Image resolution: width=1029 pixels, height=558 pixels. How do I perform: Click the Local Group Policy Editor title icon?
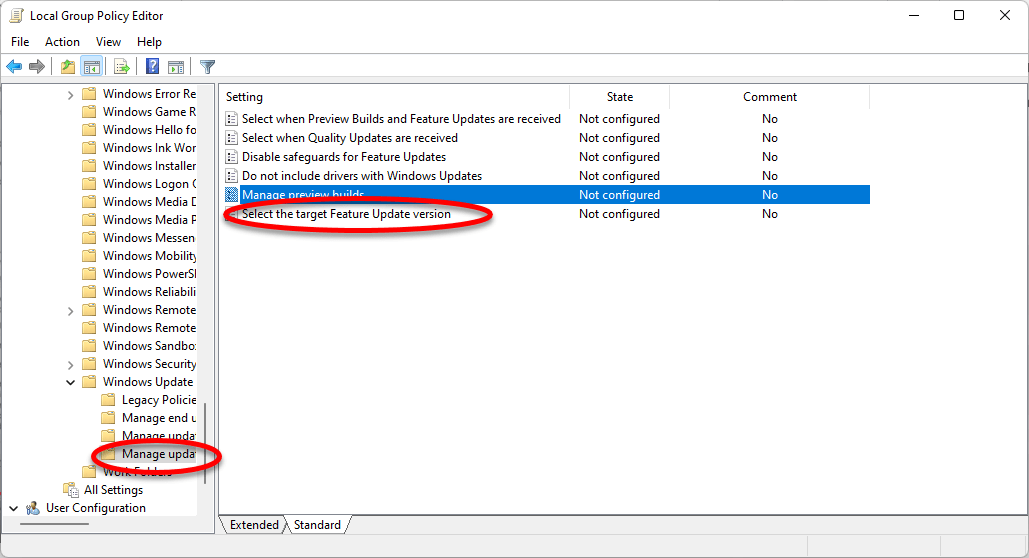tap(16, 16)
